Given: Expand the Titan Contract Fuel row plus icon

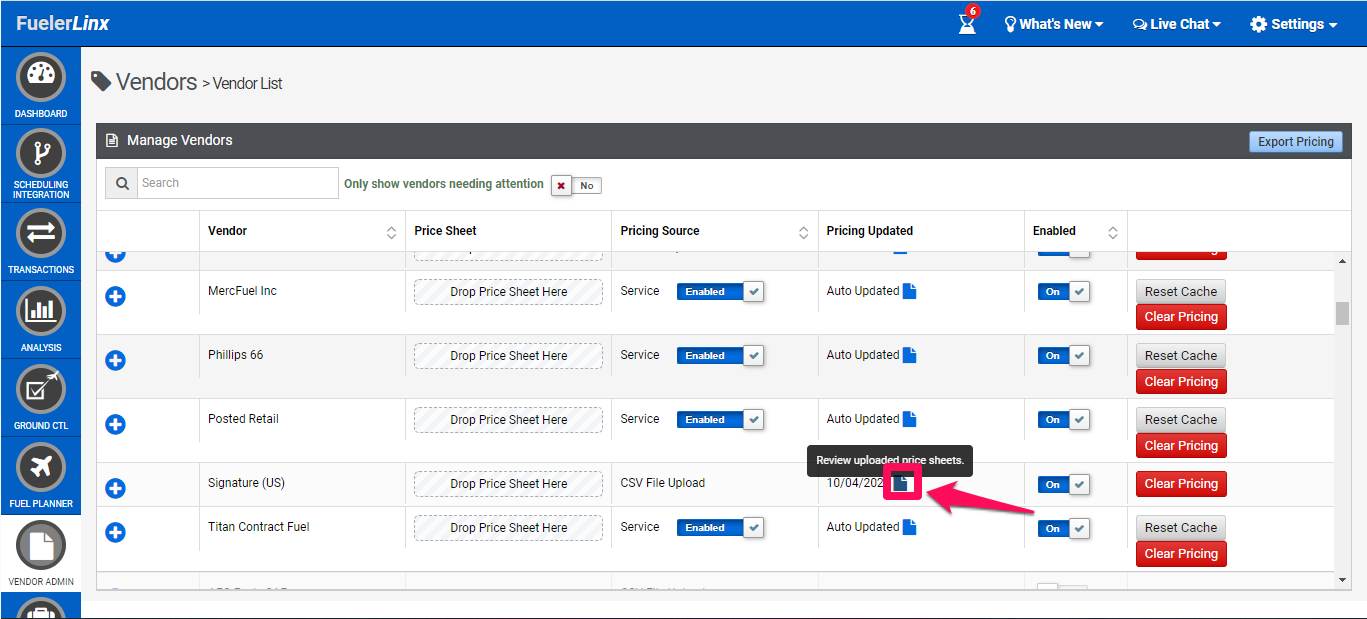Looking at the screenshot, I should coord(116,532).
